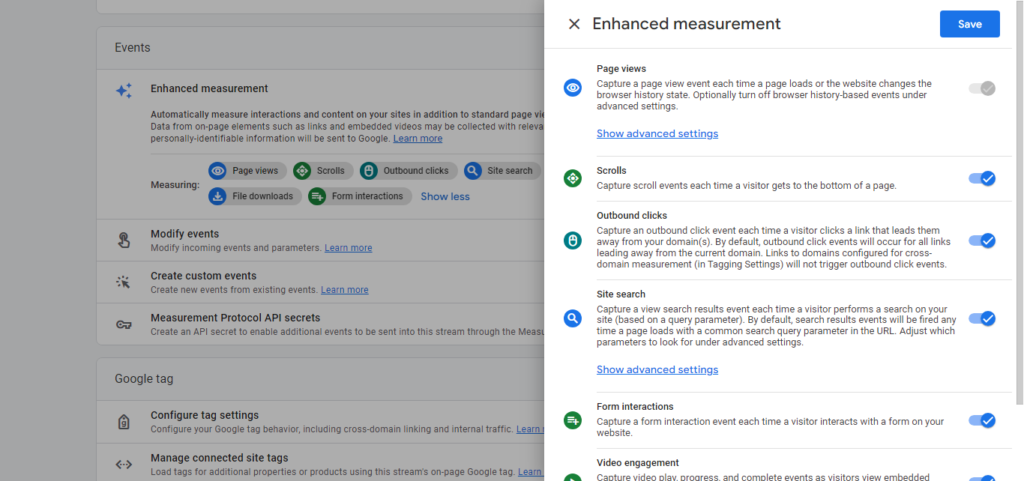Screen dimensions: 1024x481
Task: Open Measurement Protocol API secrets row
Action: tap(320, 324)
